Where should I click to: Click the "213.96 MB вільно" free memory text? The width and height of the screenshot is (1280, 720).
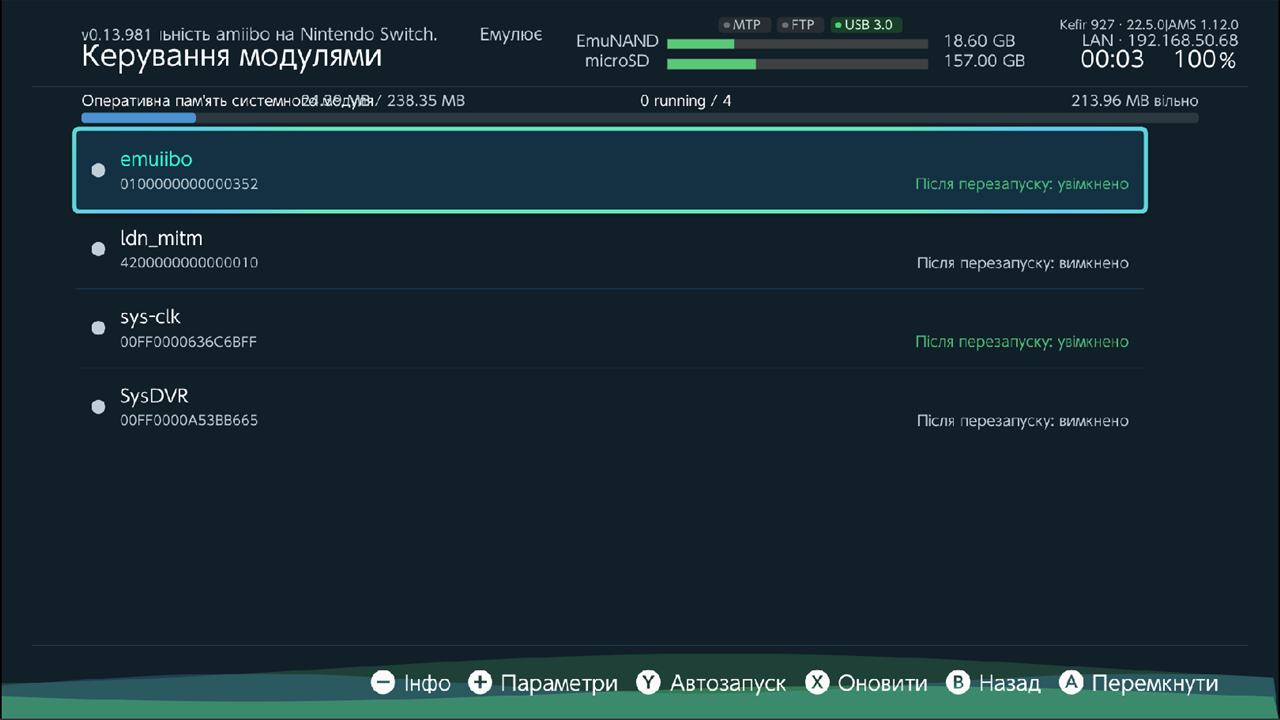point(1135,101)
